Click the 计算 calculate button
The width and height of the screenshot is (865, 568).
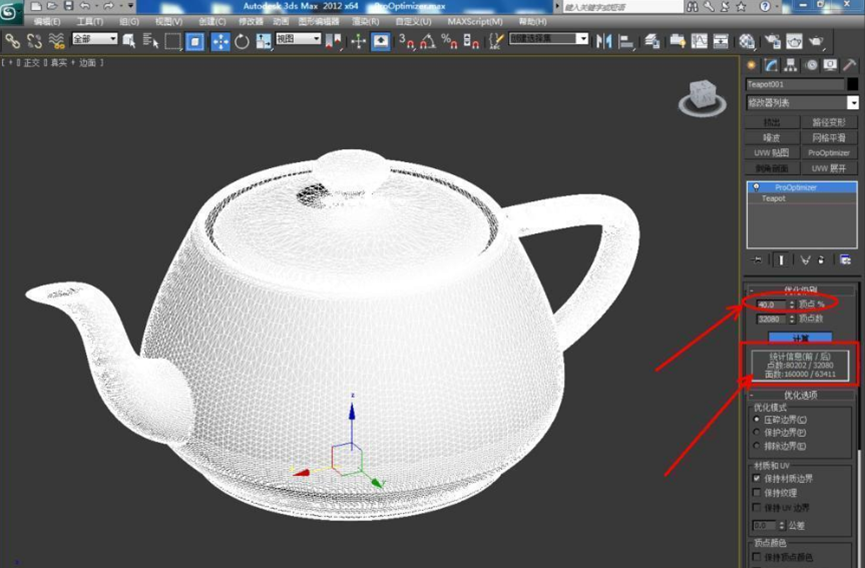pyautogui.click(x=800, y=337)
